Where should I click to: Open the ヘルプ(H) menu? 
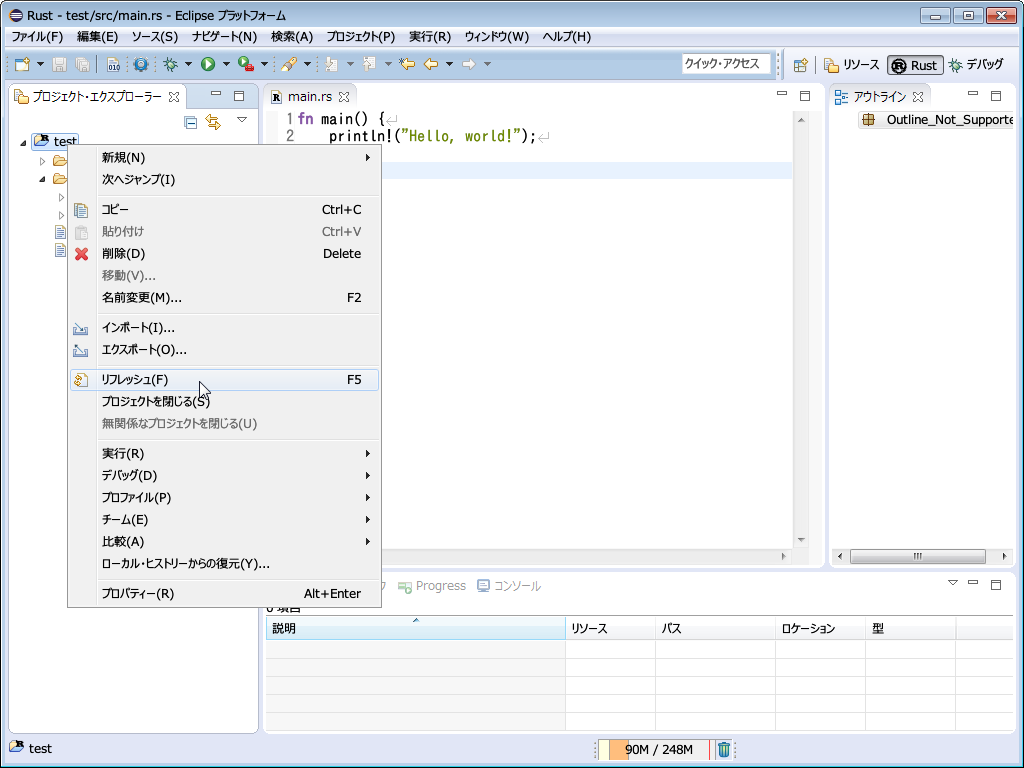pos(566,37)
